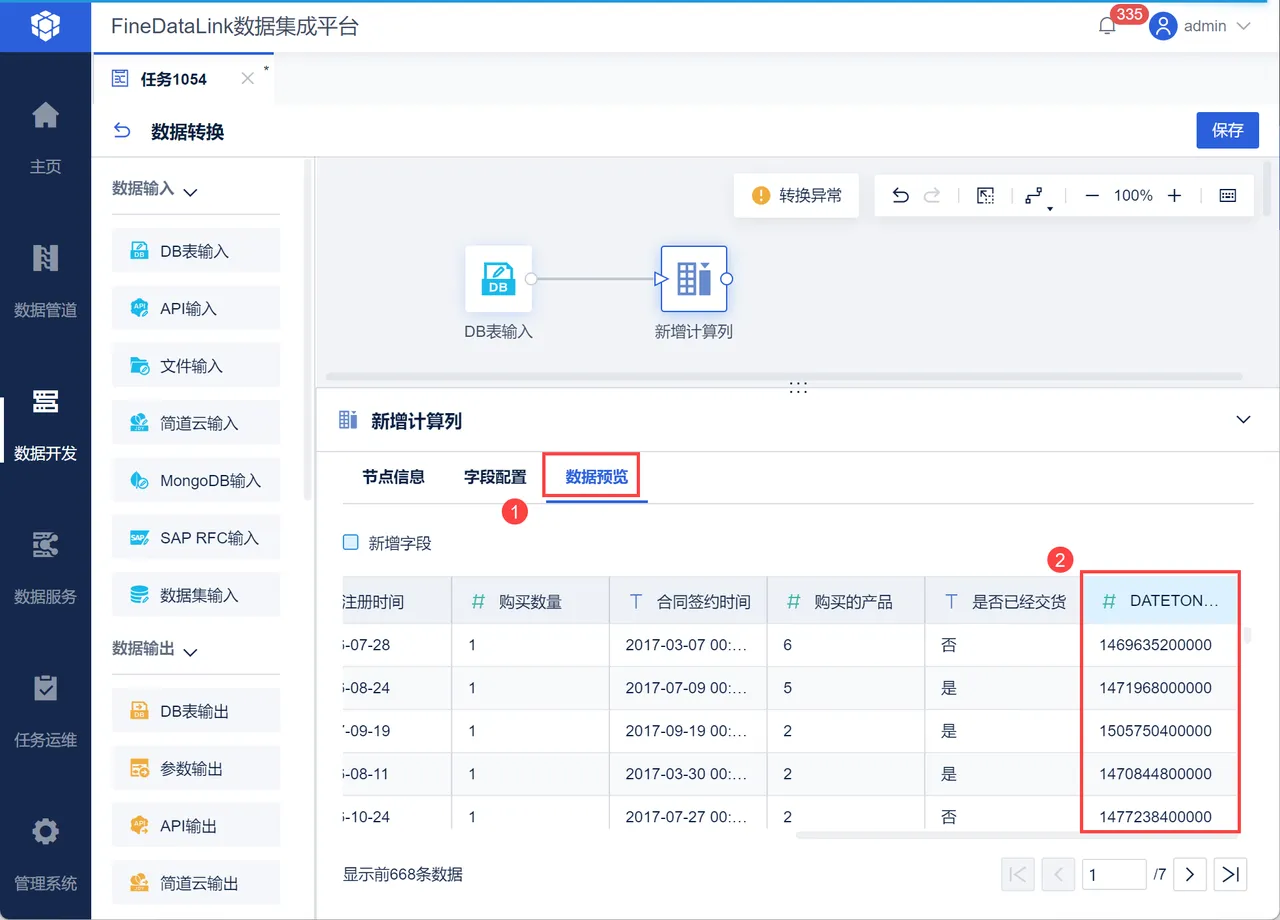Click the FineDataLink logo icon

coord(45,26)
